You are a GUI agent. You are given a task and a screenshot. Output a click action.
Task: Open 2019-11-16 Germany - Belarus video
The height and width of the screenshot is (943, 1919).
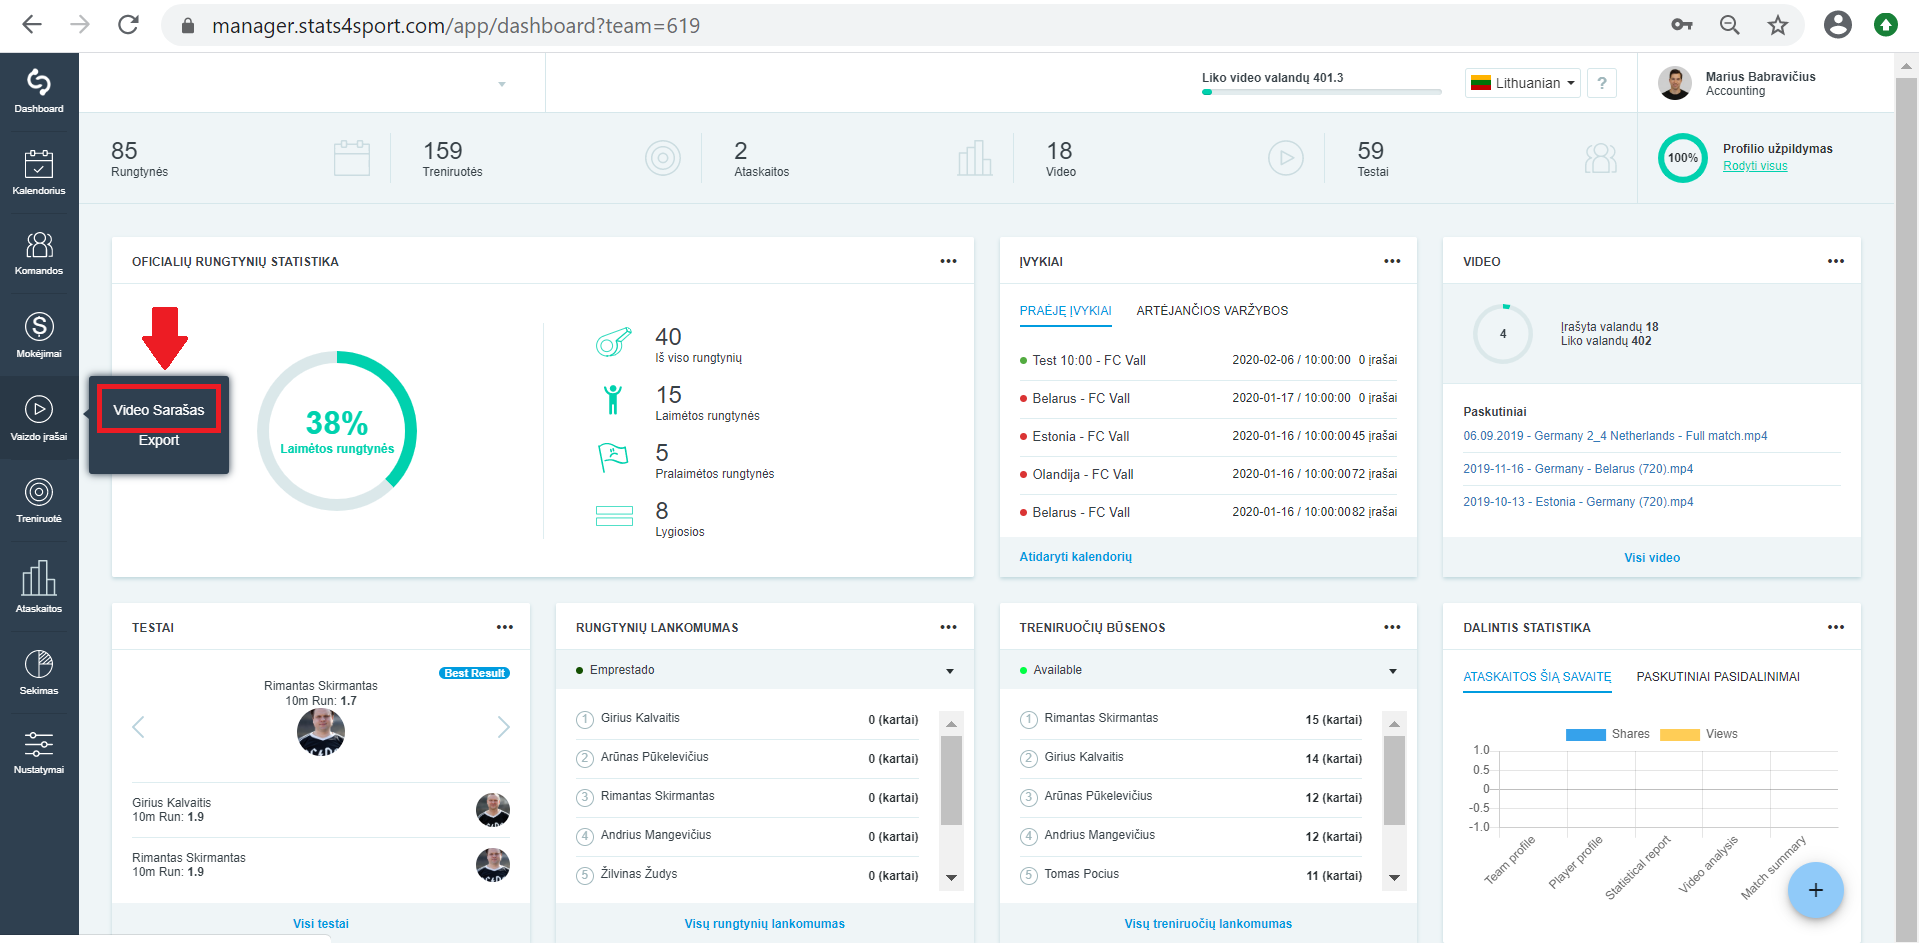click(1578, 469)
